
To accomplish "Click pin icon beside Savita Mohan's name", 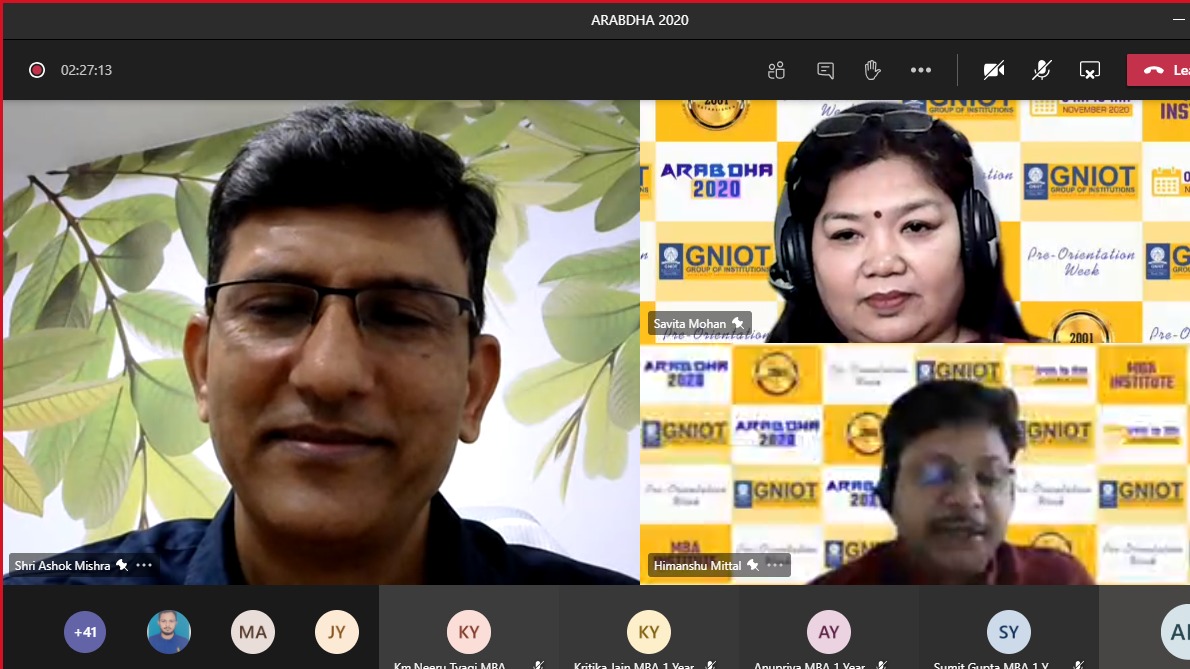I will point(738,323).
